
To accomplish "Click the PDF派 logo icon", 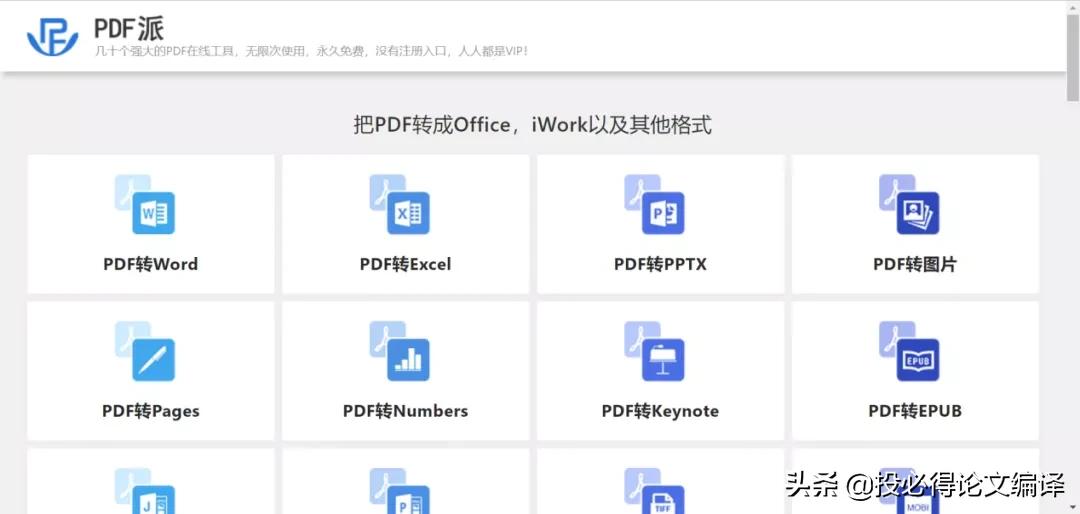I will point(52,36).
